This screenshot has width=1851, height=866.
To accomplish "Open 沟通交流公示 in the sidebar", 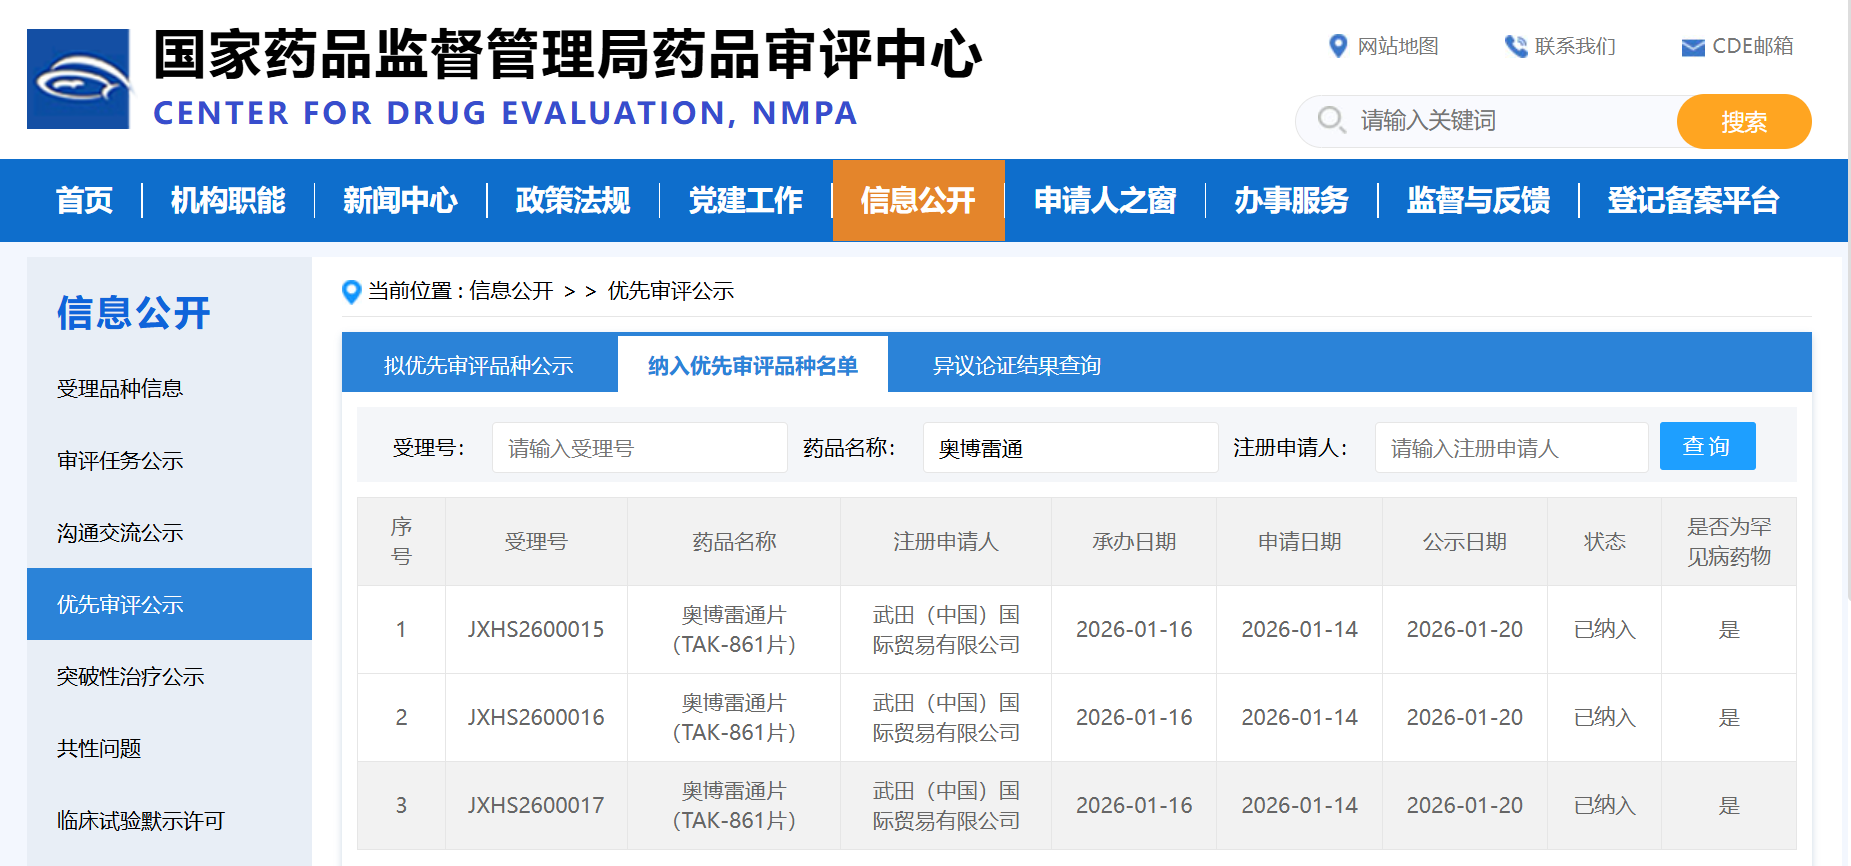I will point(120,532).
